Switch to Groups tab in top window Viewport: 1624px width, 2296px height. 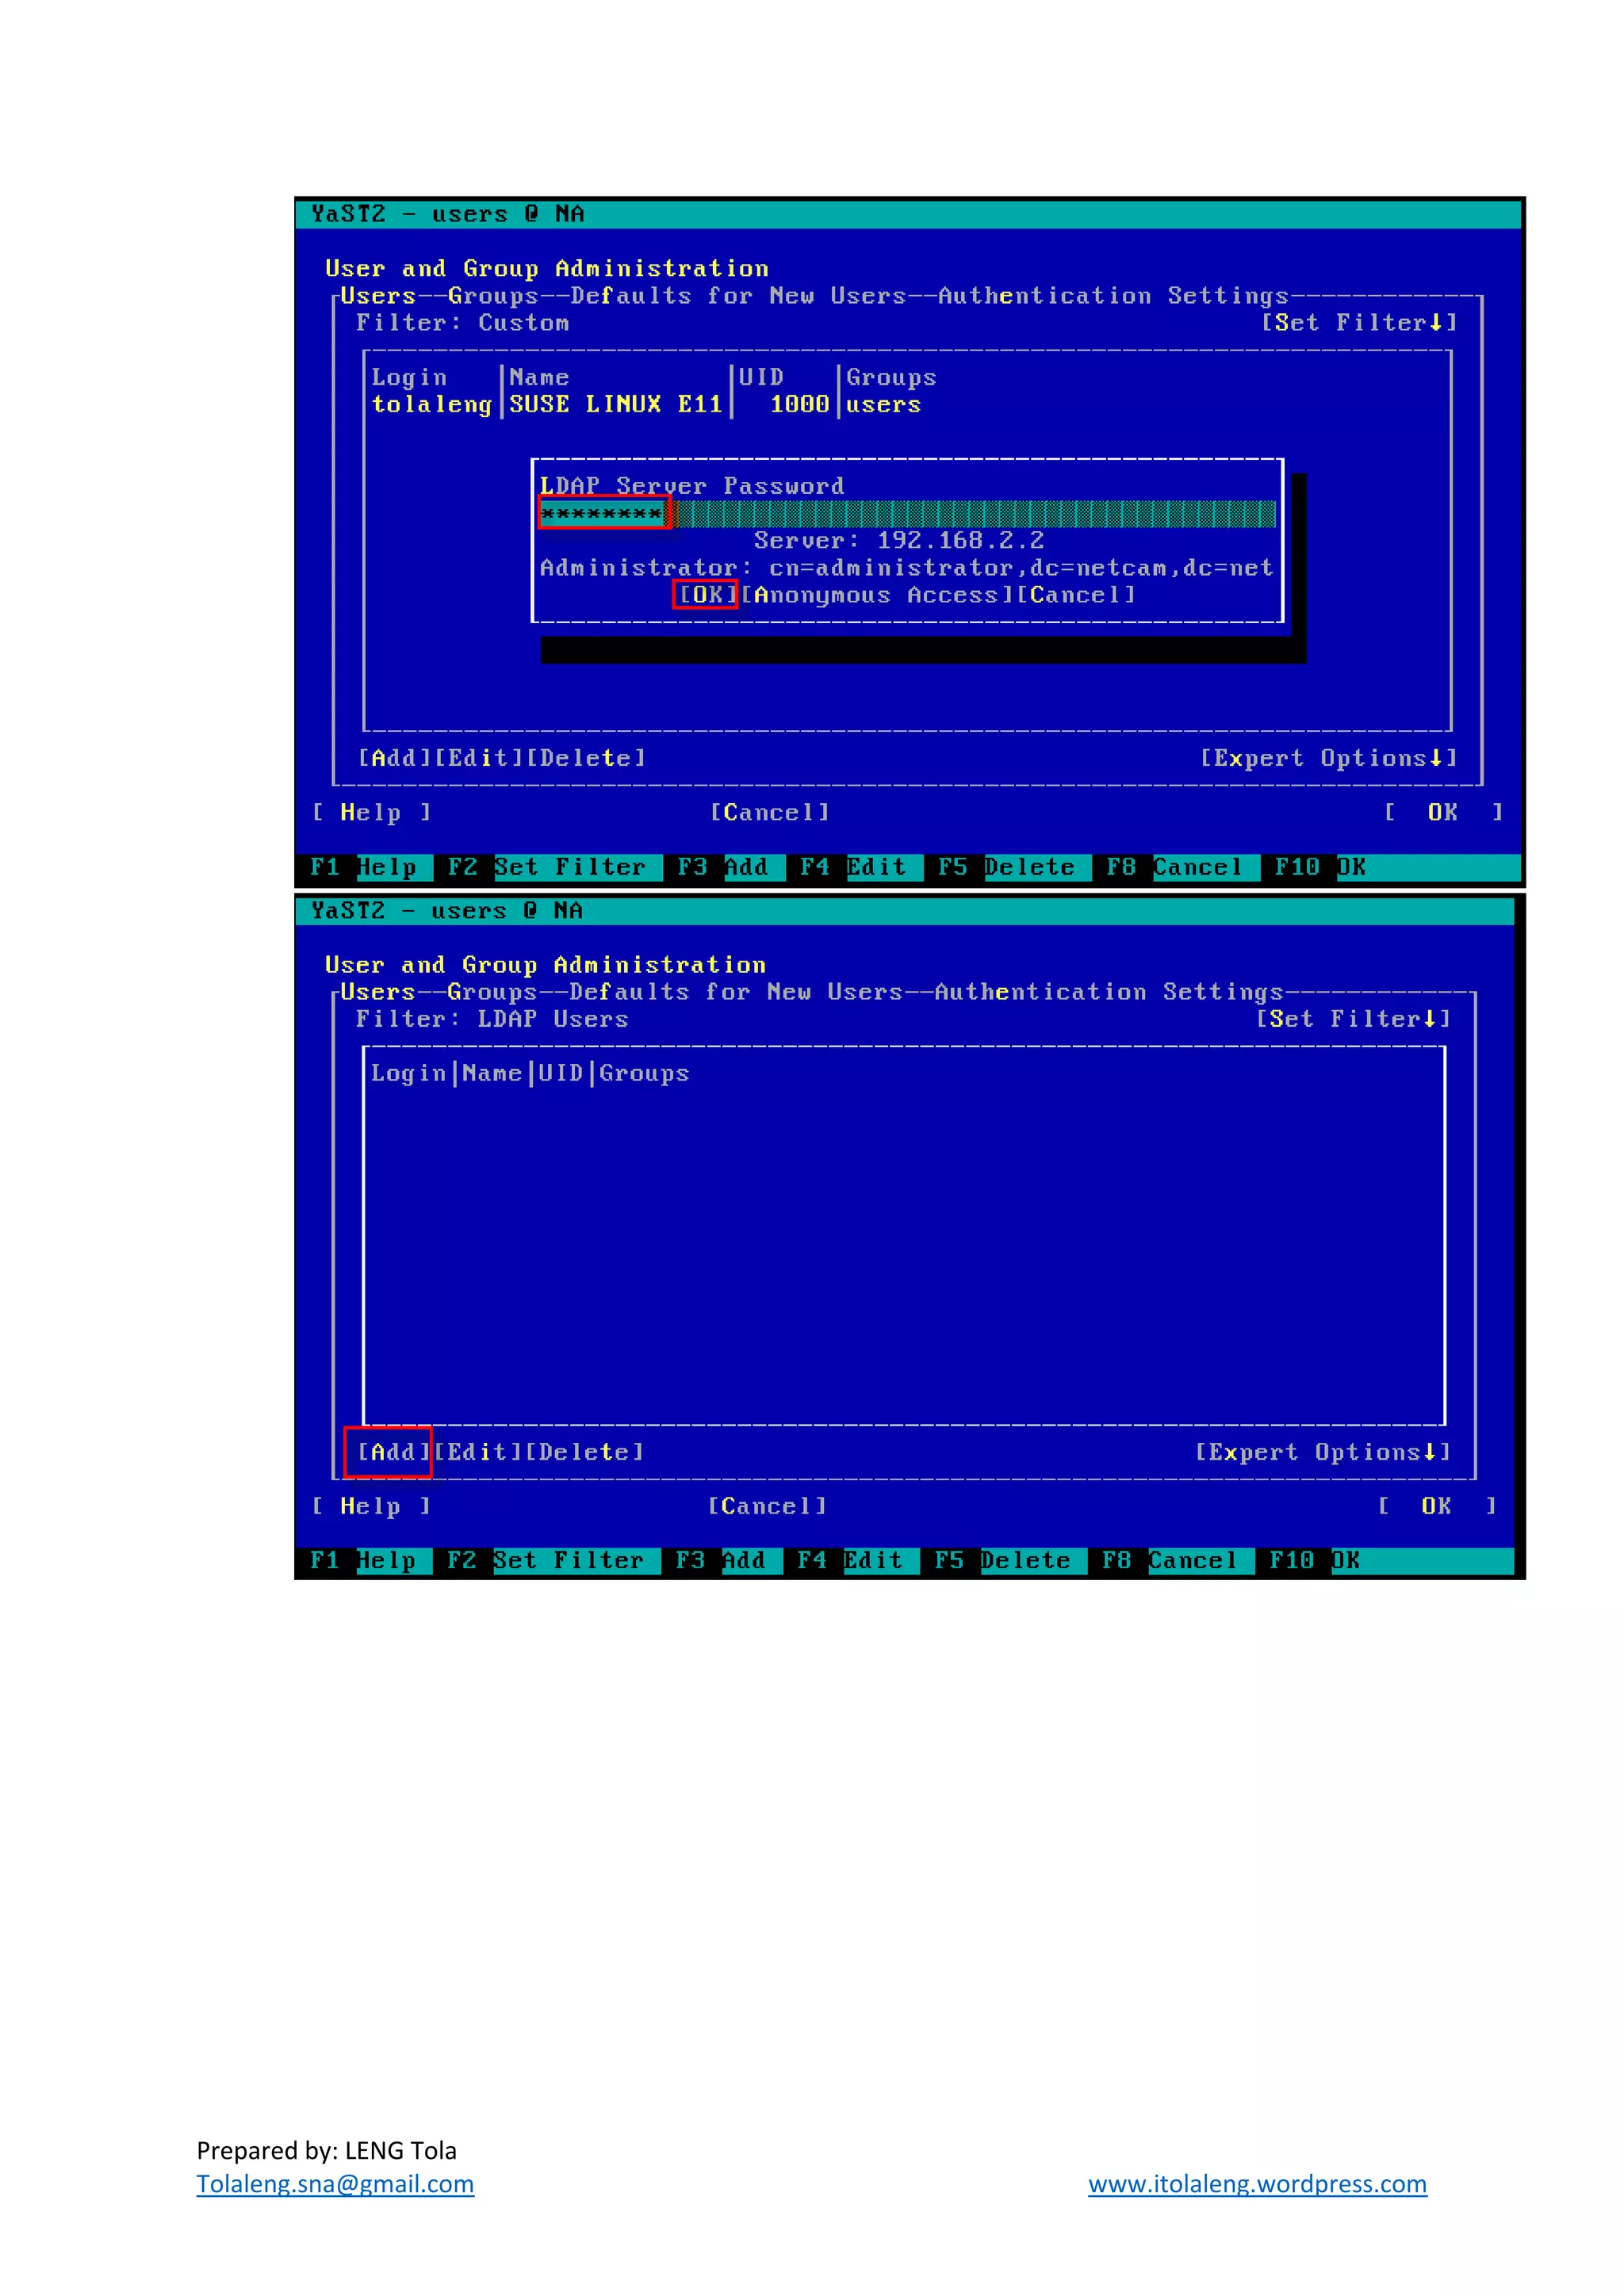[x=492, y=296]
